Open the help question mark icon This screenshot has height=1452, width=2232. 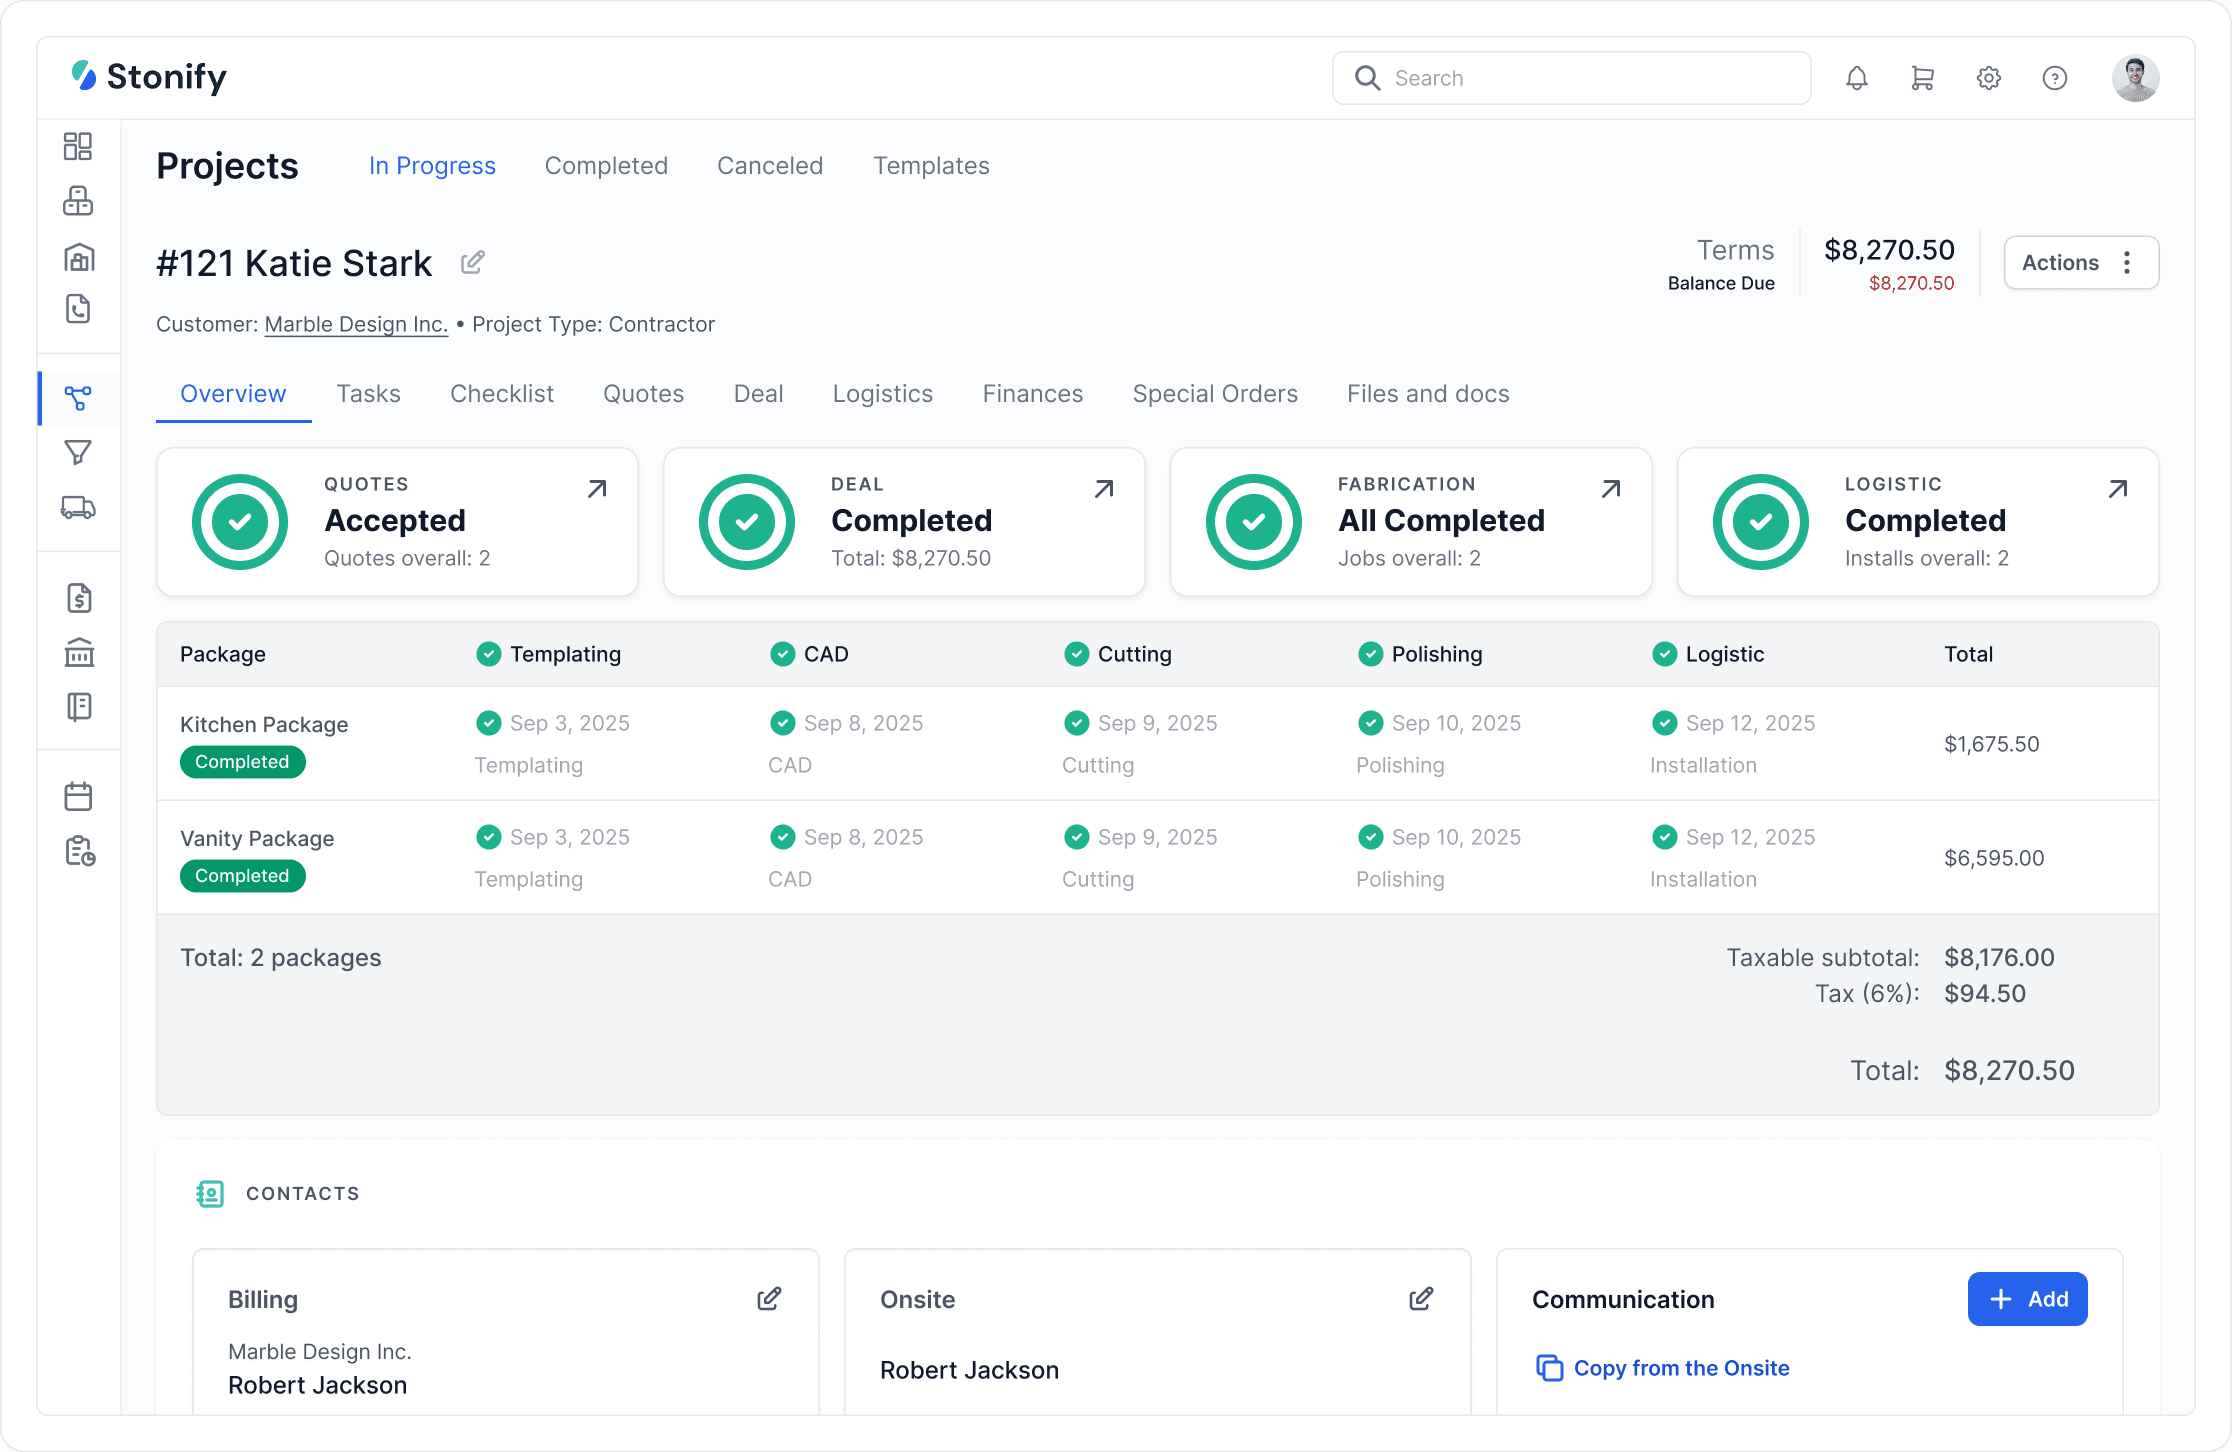click(x=2055, y=78)
